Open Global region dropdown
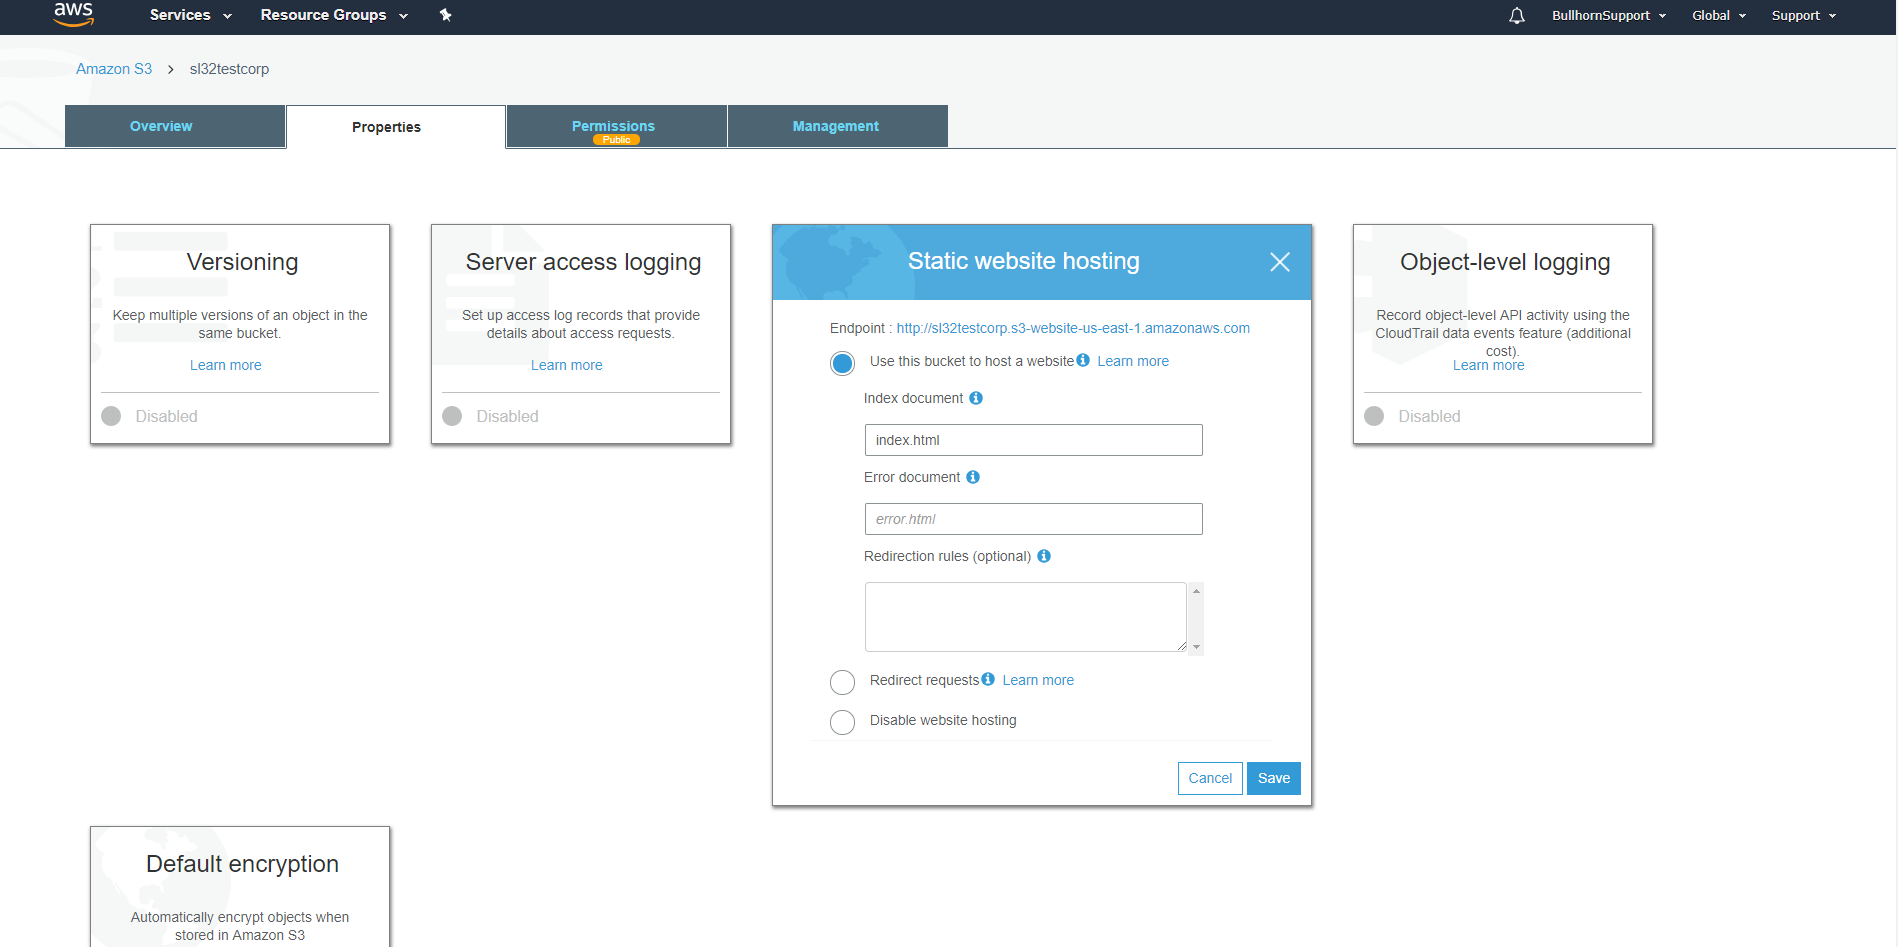This screenshot has width=1898, height=947. 1719,15
